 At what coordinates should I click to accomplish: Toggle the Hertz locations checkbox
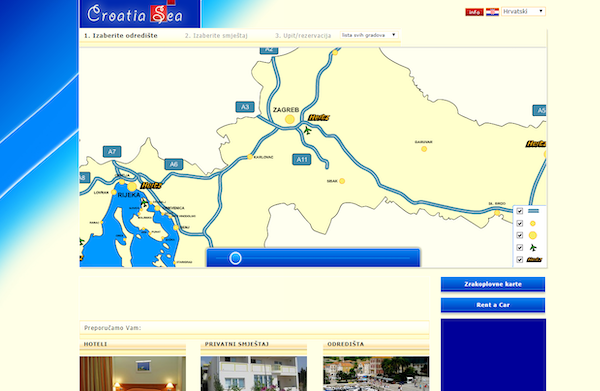tap(520, 260)
